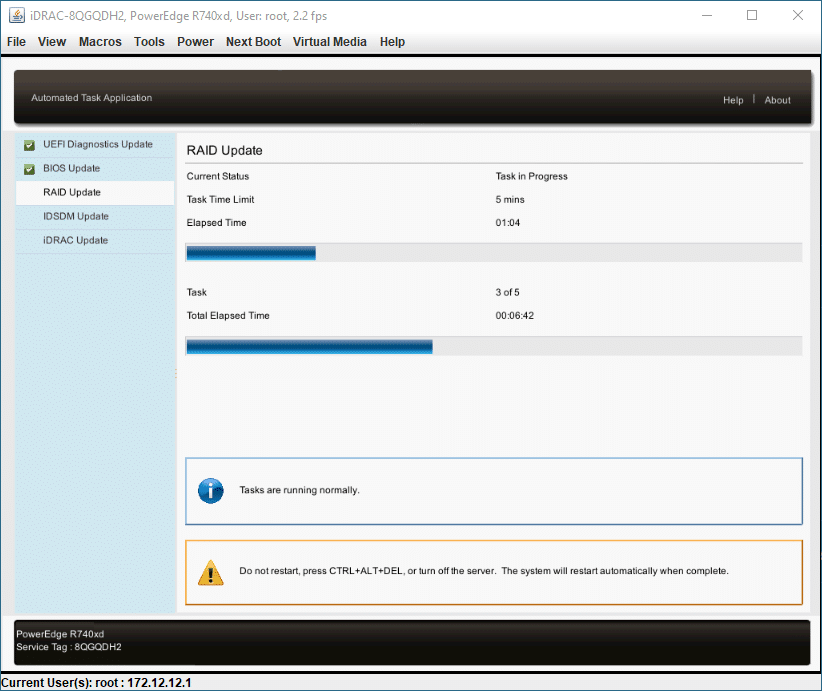Click the '01:04' elapsed time value
Image resolution: width=822 pixels, height=691 pixels.
508,223
